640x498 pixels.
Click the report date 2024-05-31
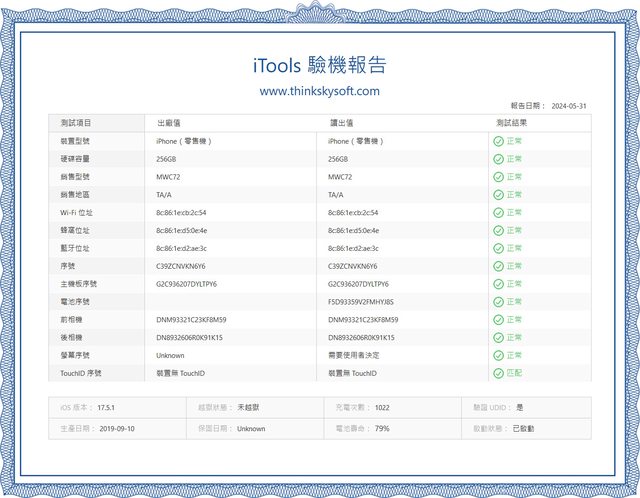(569, 106)
